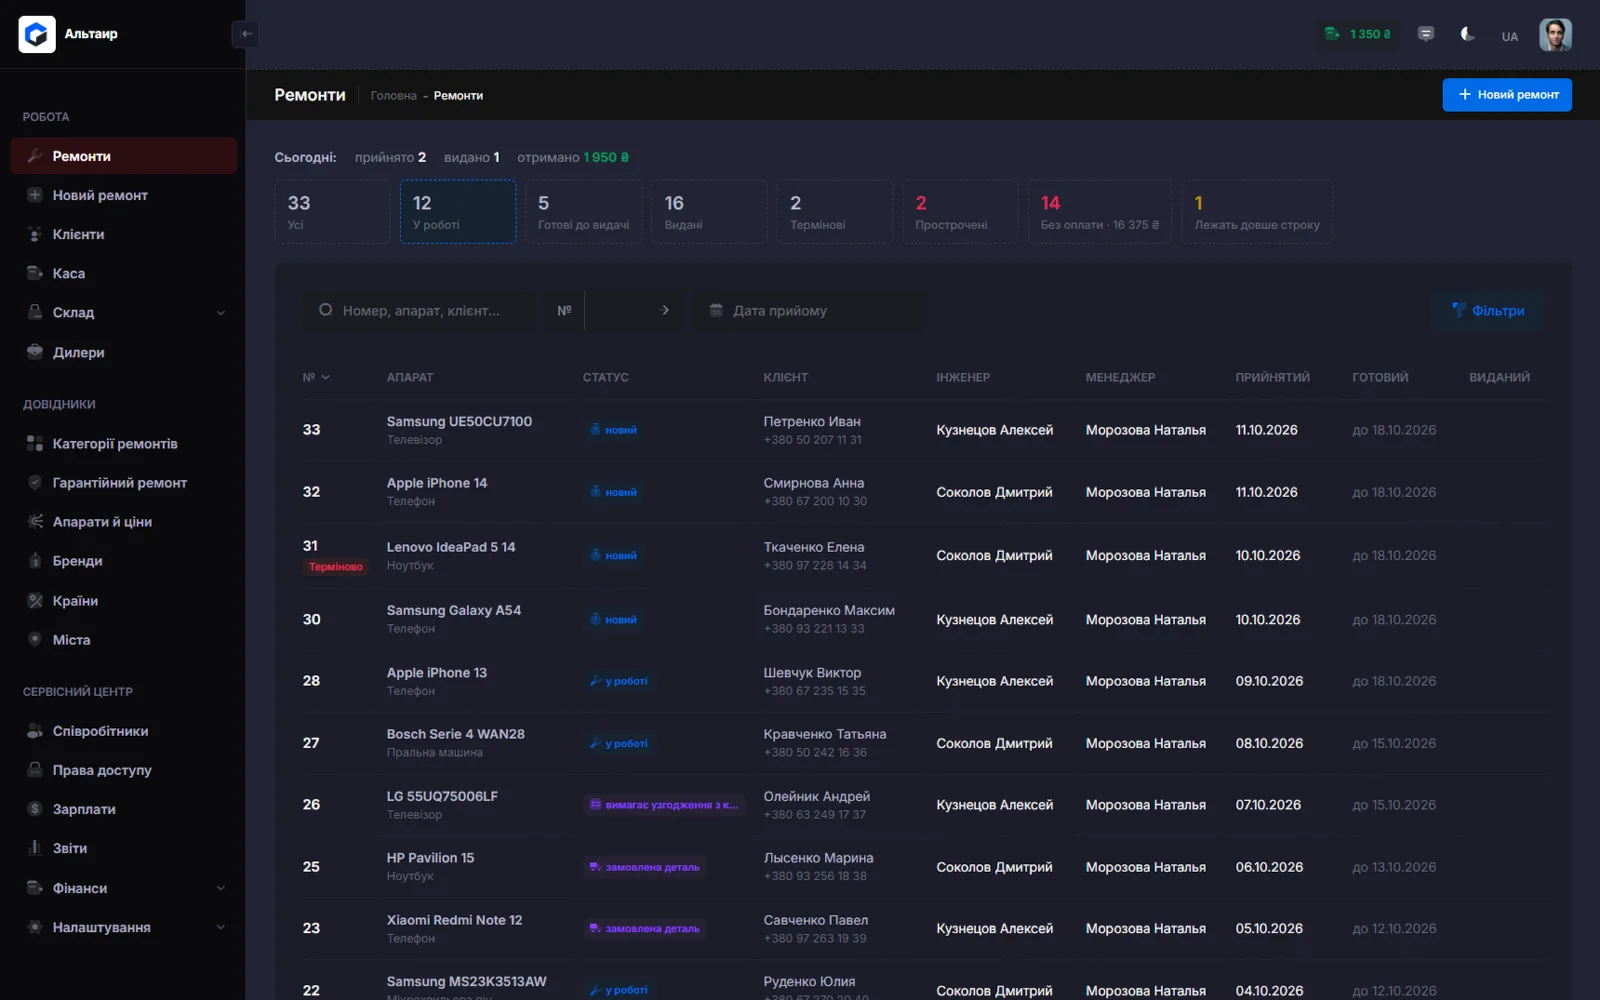Toggle dark mode moon icon
The width and height of the screenshot is (1600, 1000).
[x=1467, y=34]
